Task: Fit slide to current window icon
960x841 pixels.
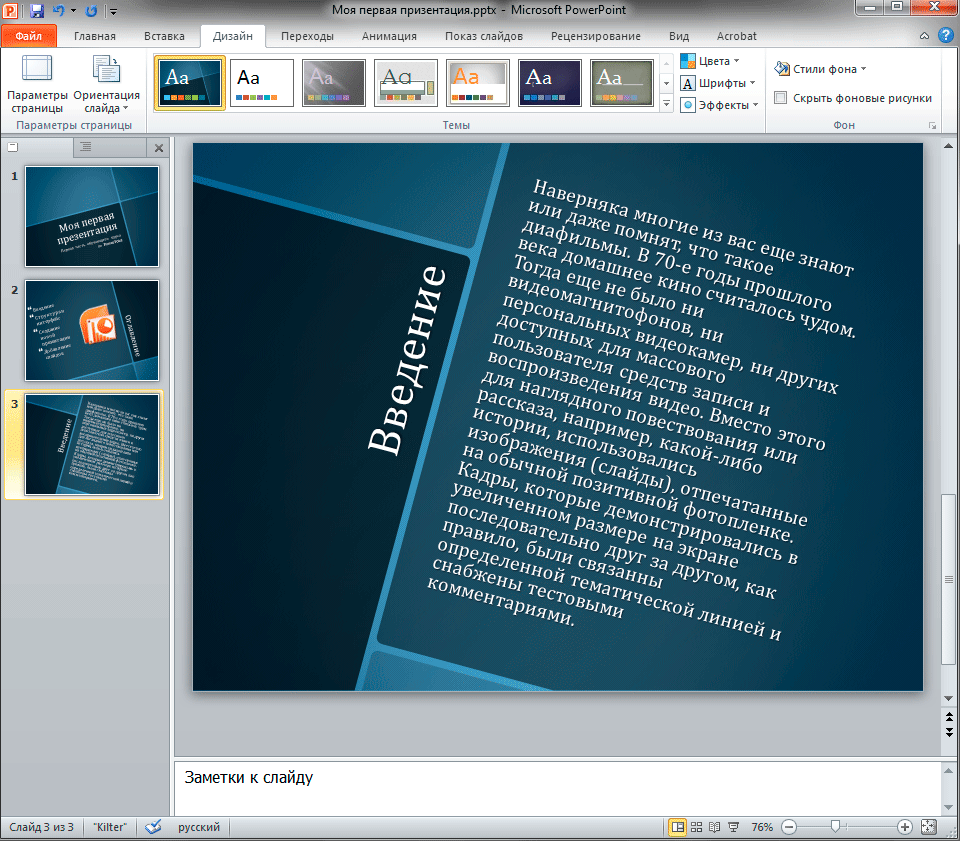Action: click(928, 827)
